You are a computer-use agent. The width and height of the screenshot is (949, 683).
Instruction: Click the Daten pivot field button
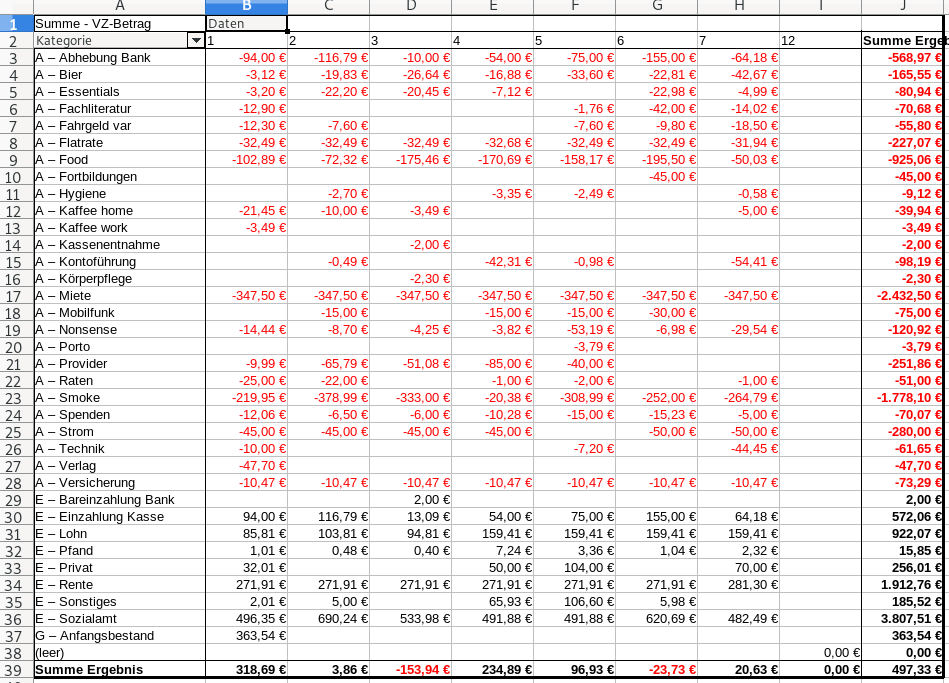(x=246, y=23)
